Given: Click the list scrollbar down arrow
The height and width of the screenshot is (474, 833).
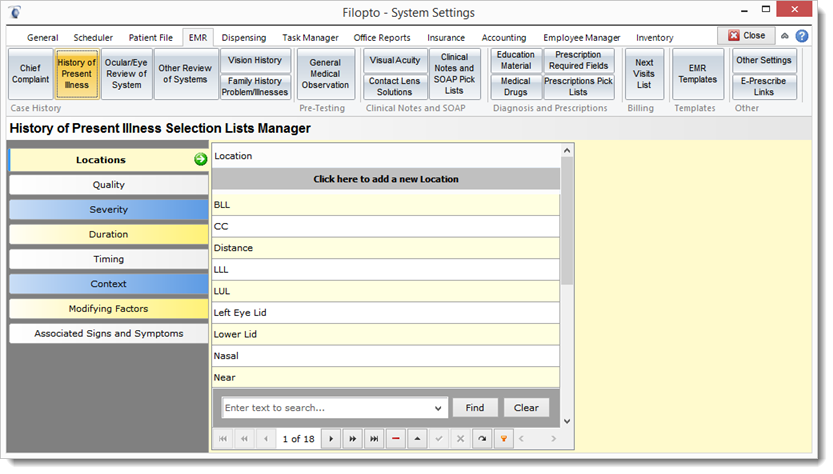Looking at the screenshot, I should 567,421.
